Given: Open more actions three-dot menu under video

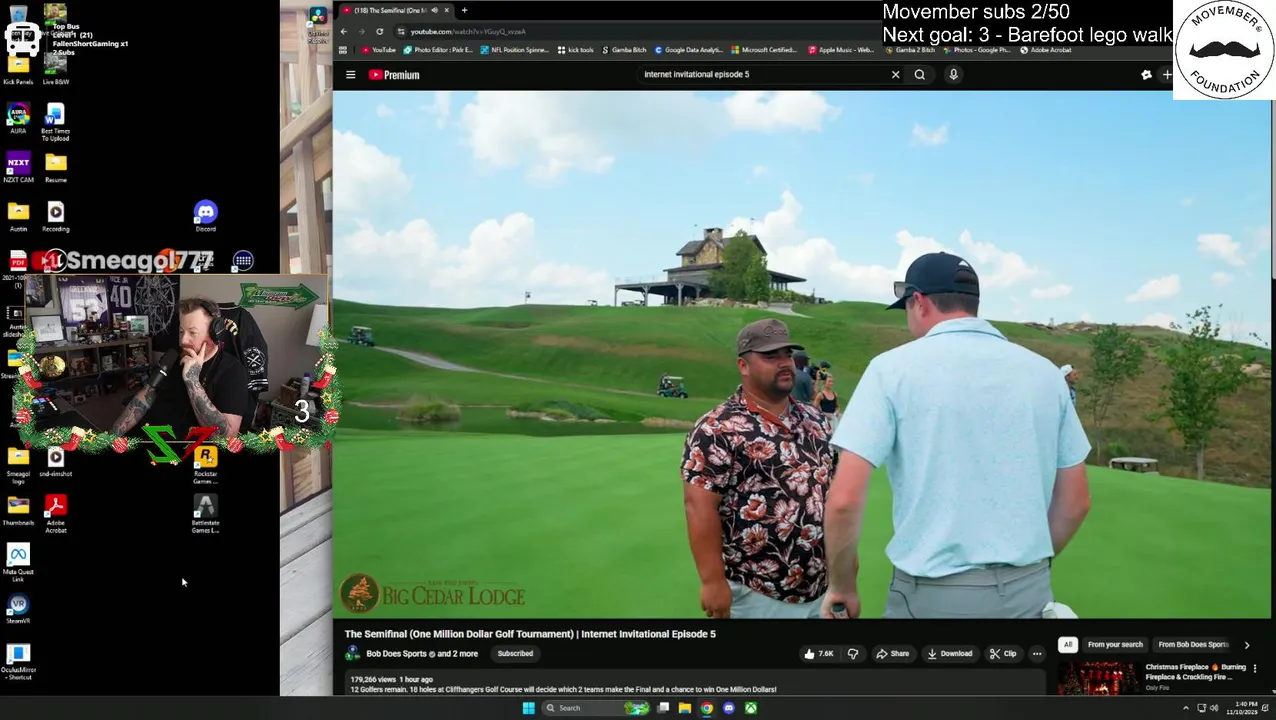Looking at the screenshot, I should coord(1037,654).
